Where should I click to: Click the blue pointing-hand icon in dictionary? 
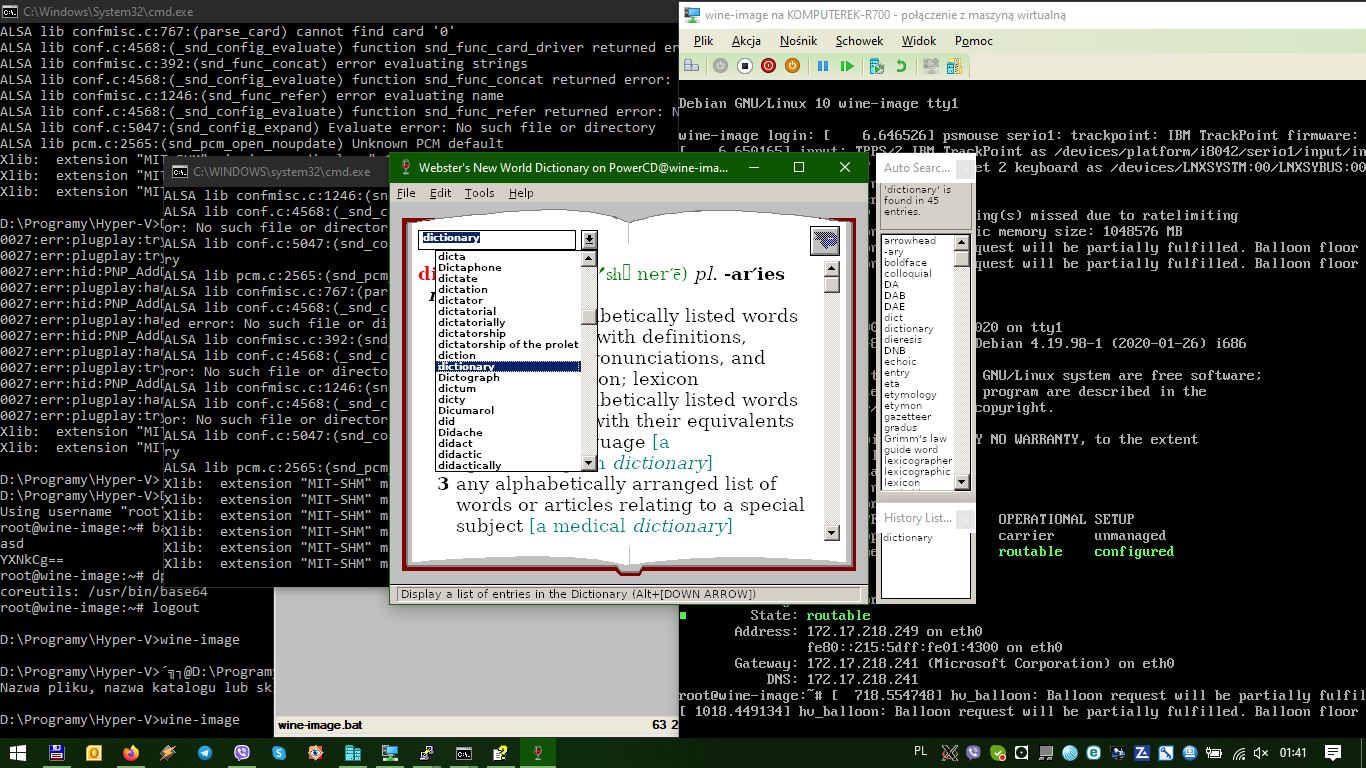[x=825, y=241]
